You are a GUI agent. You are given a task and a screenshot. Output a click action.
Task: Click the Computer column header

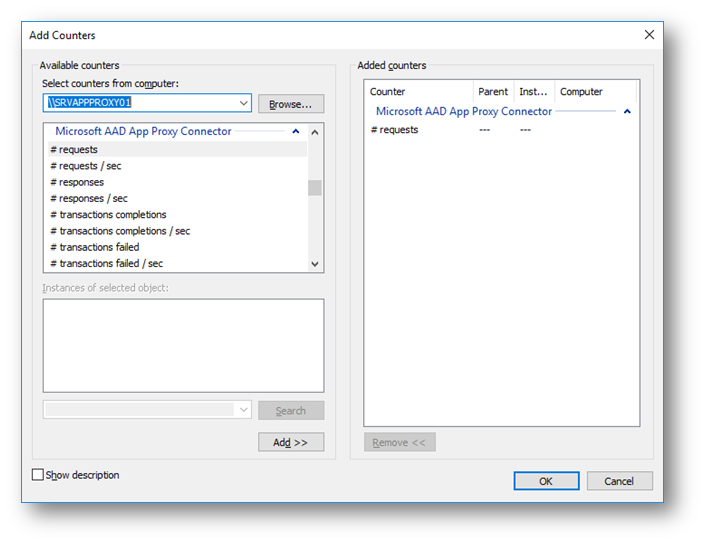tap(595, 91)
